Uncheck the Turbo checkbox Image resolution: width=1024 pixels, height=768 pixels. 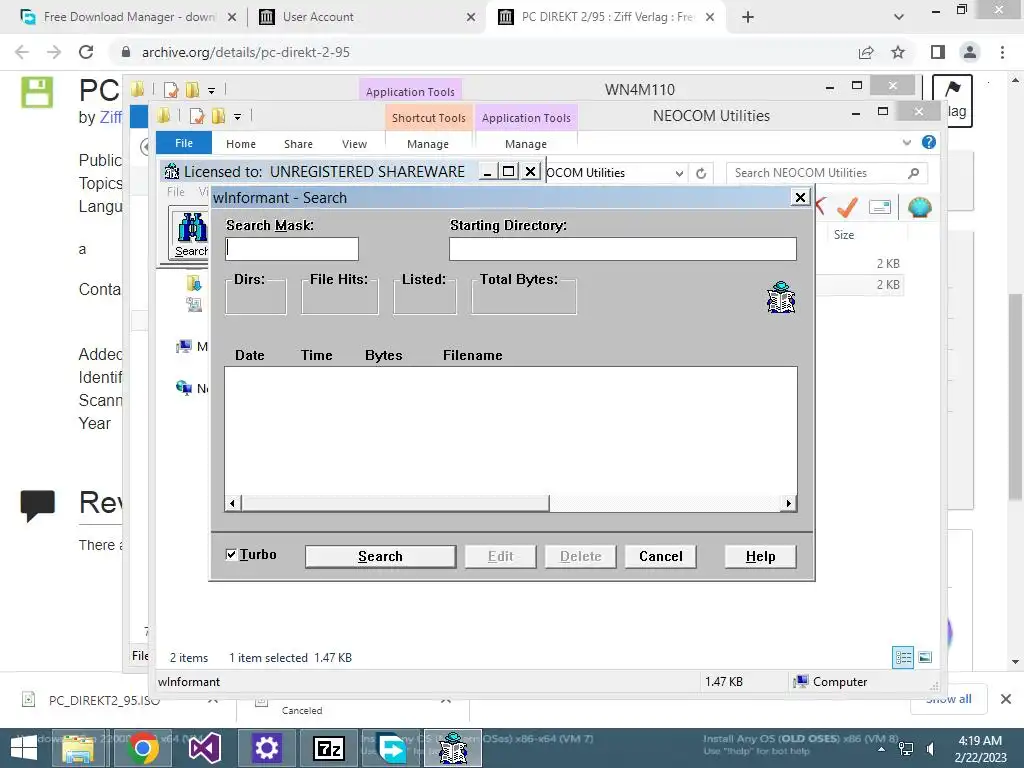pos(231,554)
